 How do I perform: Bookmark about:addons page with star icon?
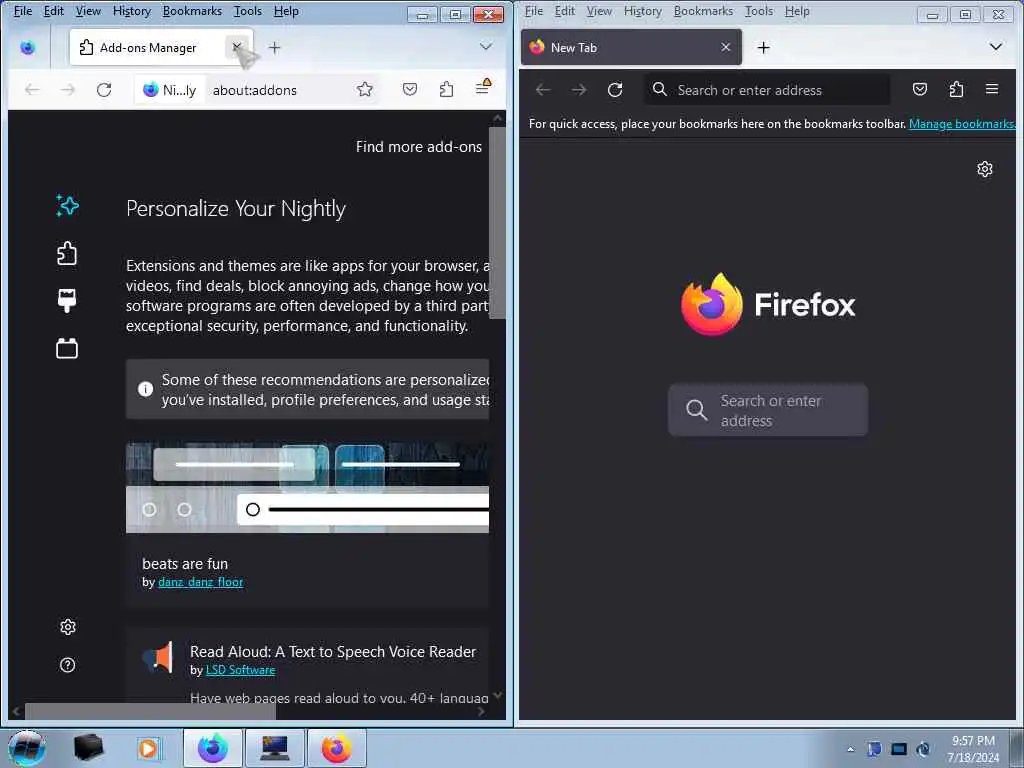(365, 89)
